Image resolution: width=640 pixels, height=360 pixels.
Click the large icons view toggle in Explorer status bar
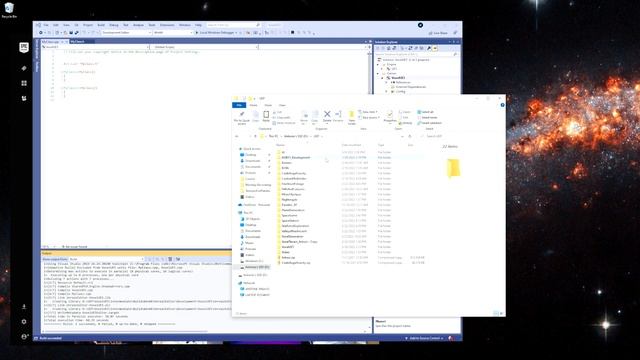(x=501, y=313)
